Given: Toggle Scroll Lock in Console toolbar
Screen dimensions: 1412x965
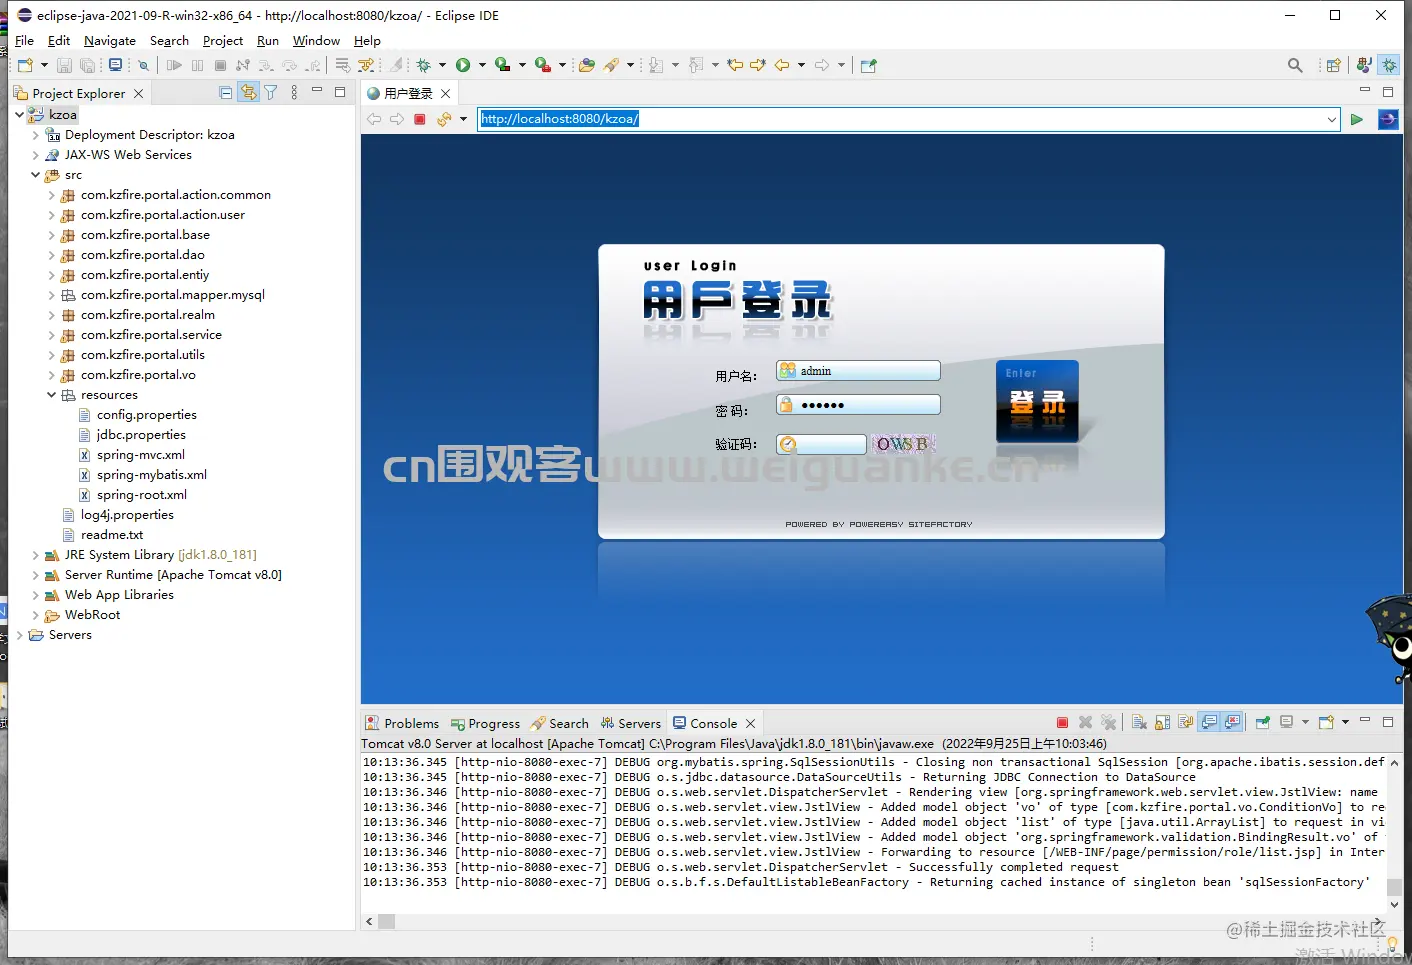Looking at the screenshot, I should 1163,722.
